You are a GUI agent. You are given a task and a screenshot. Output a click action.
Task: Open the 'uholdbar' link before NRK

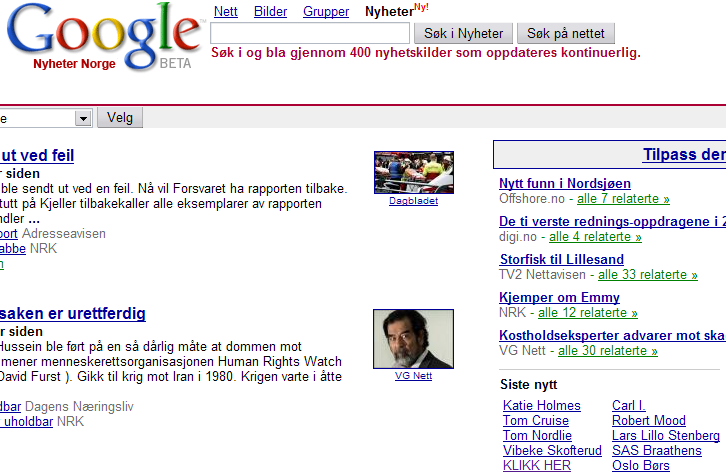coord(26,421)
